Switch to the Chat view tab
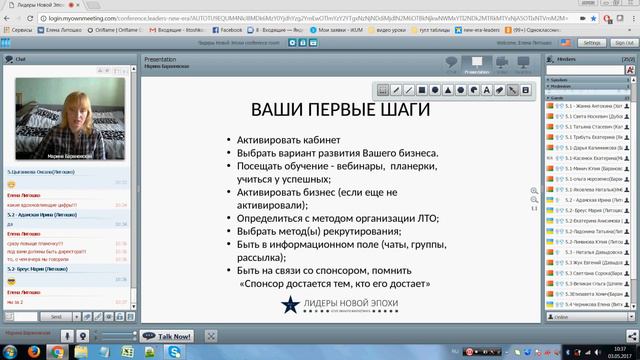 [451, 65]
